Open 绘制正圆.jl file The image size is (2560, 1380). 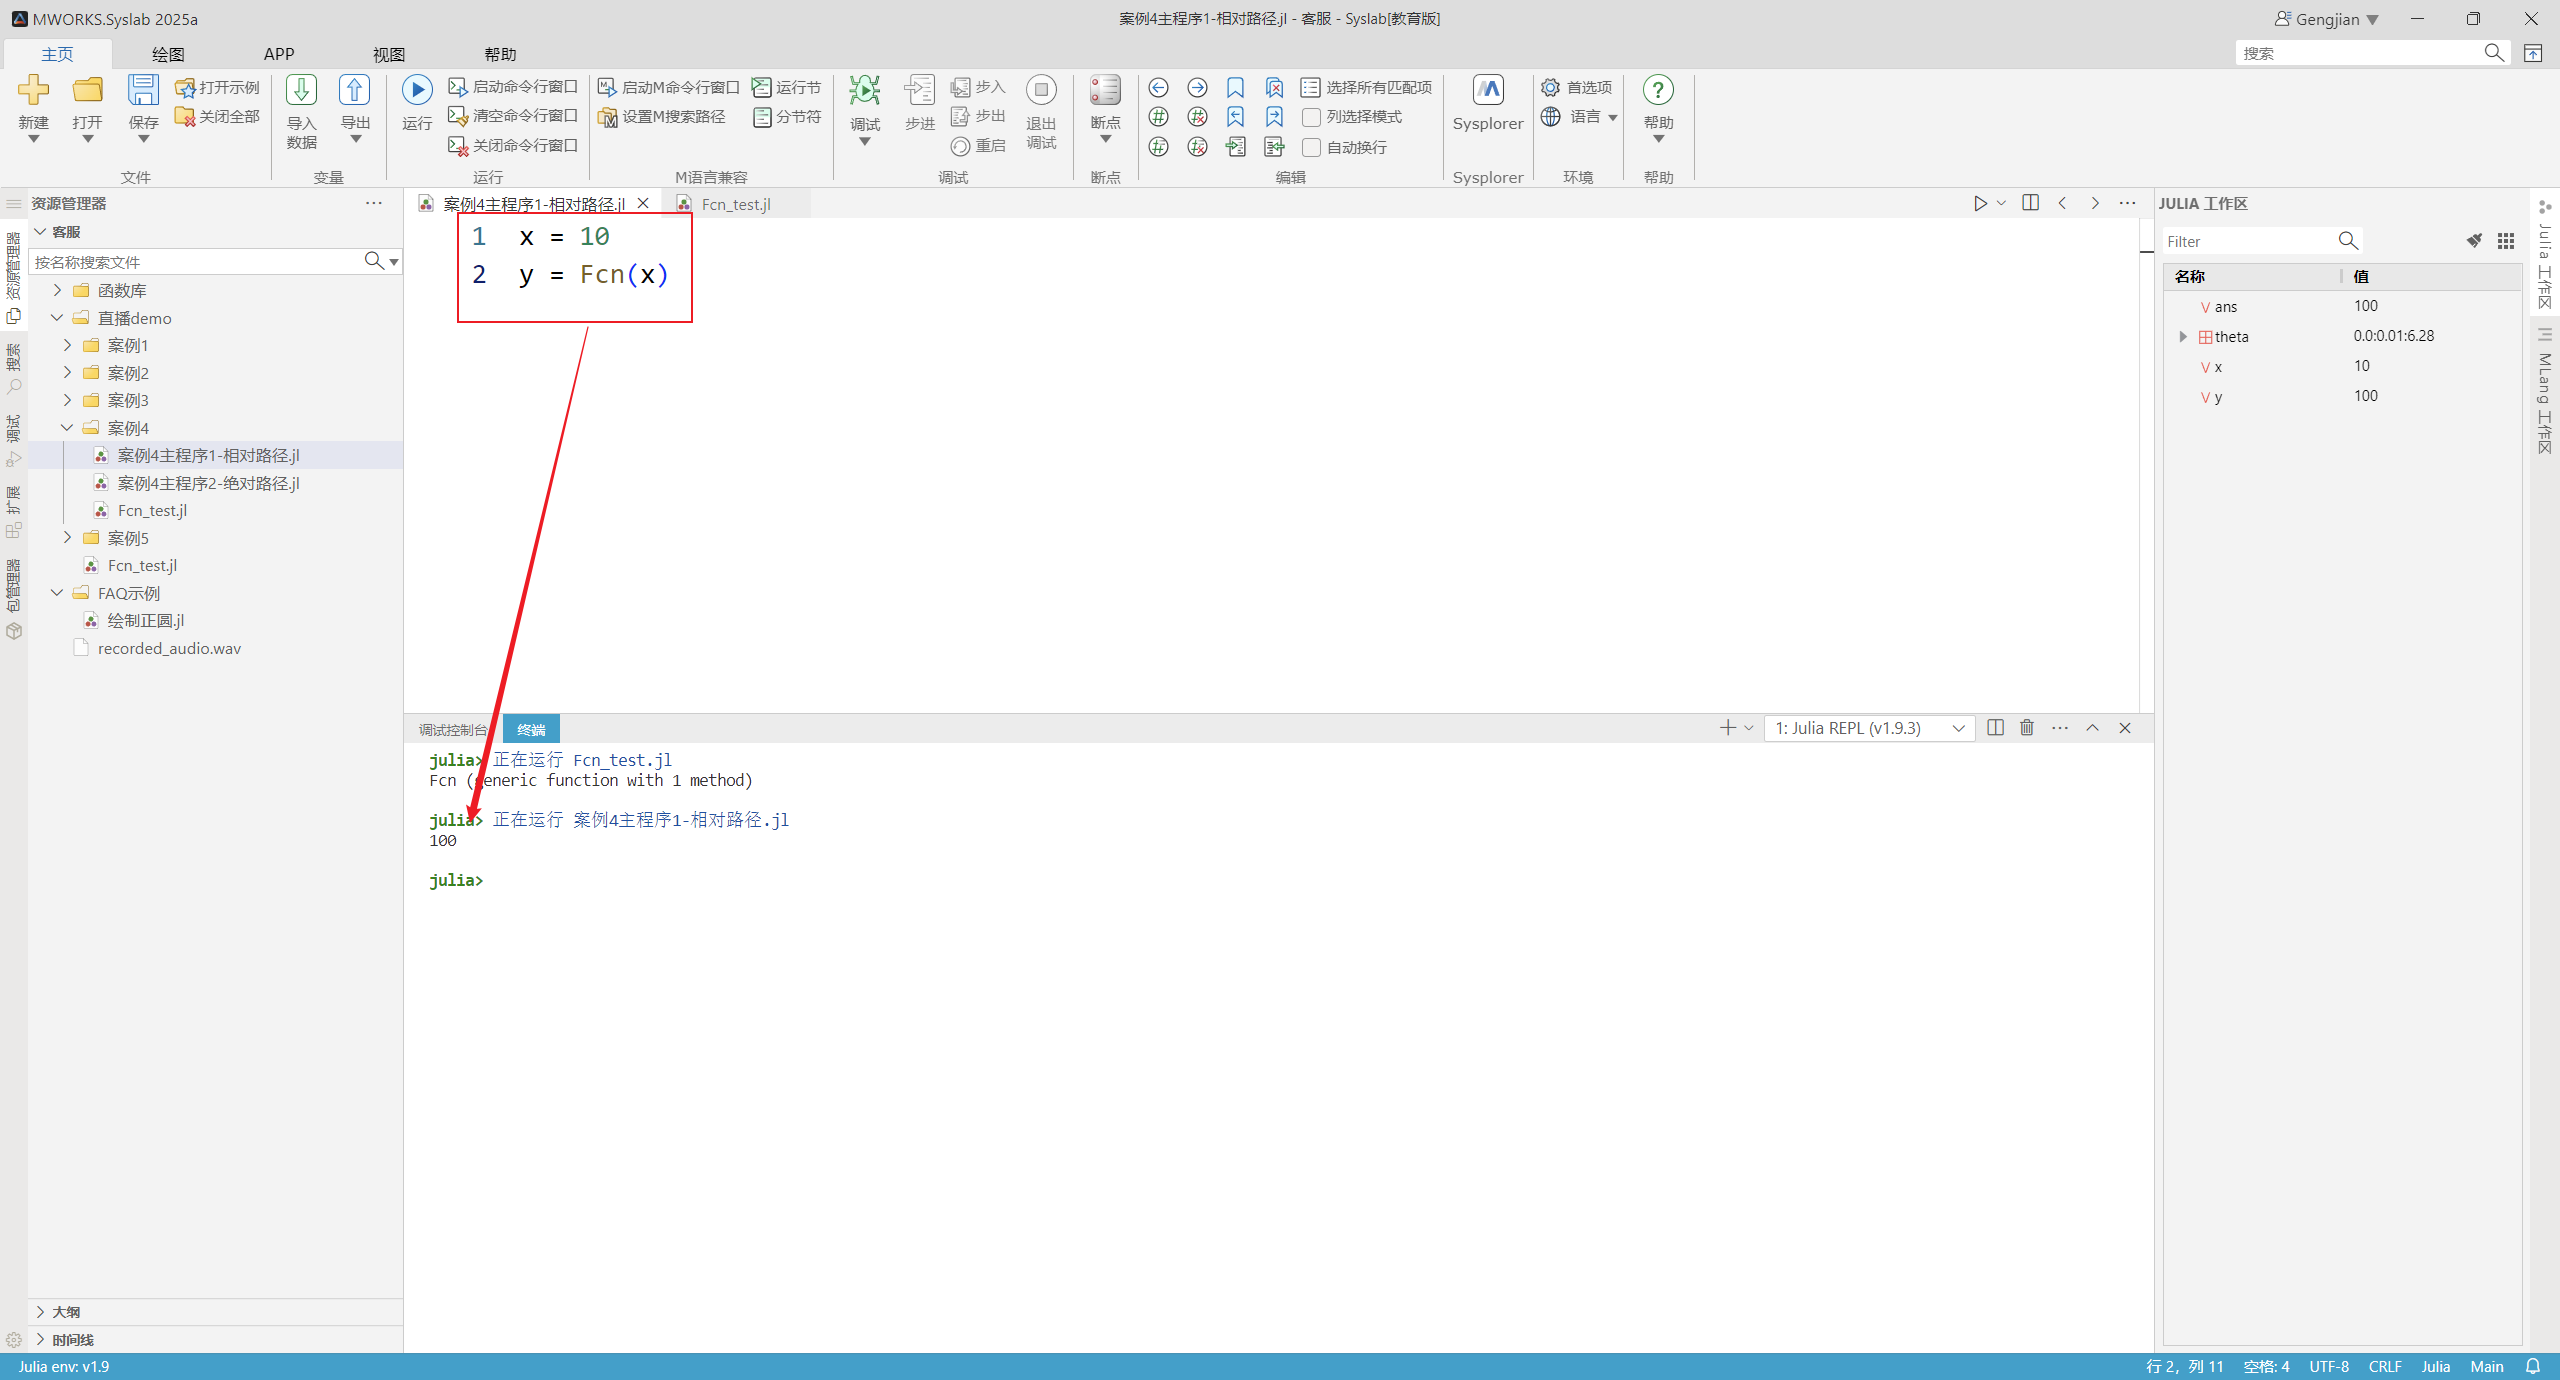pyautogui.click(x=145, y=621)
